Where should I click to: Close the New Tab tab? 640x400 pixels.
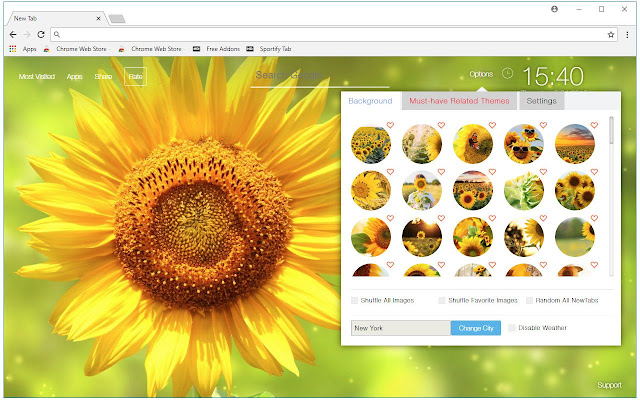tap(98, 18)
